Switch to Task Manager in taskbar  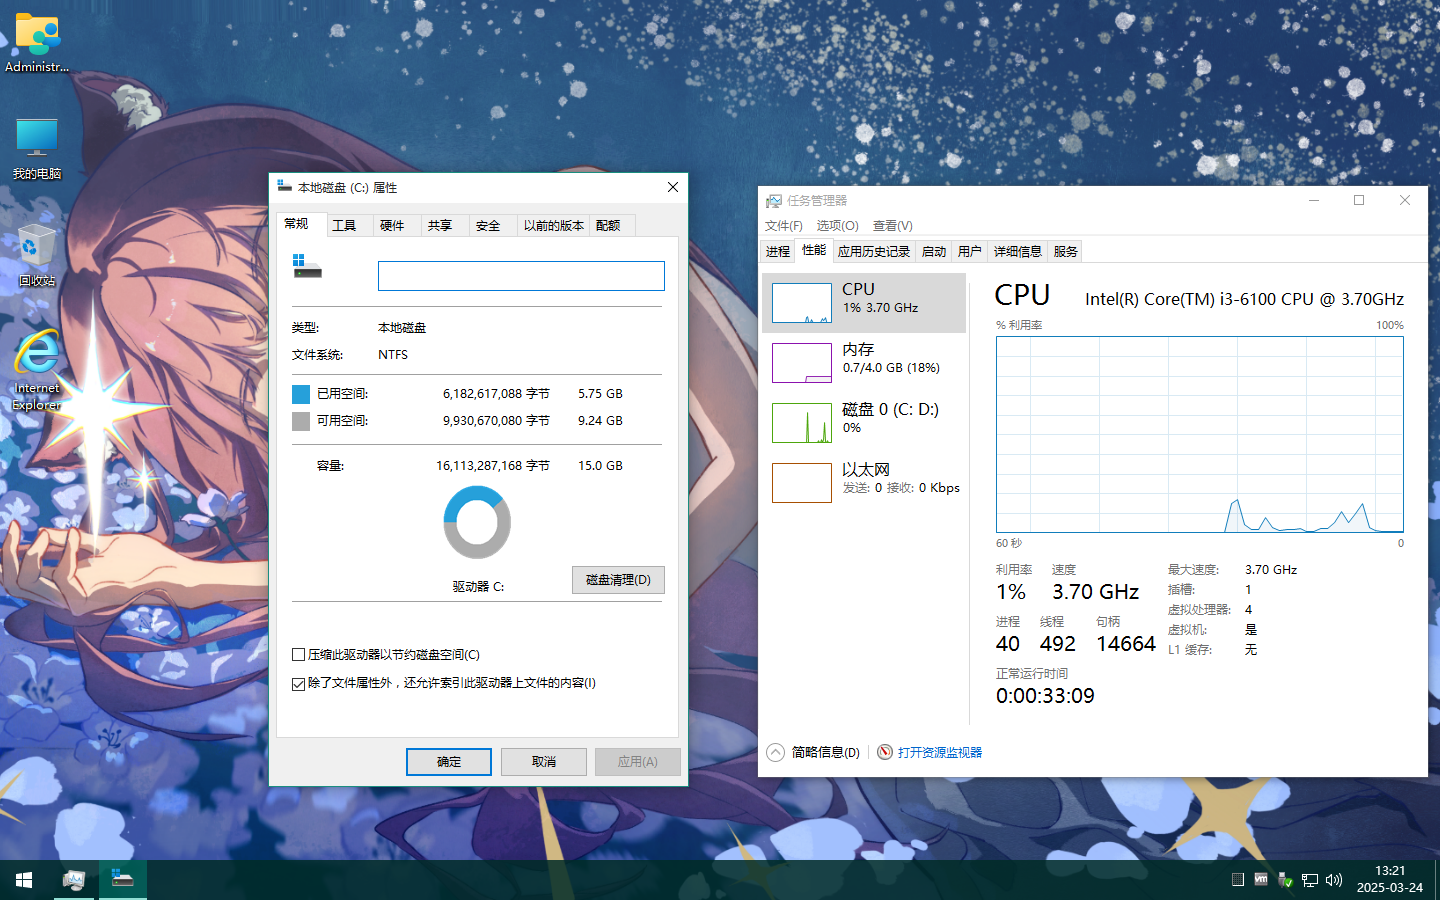73,880
